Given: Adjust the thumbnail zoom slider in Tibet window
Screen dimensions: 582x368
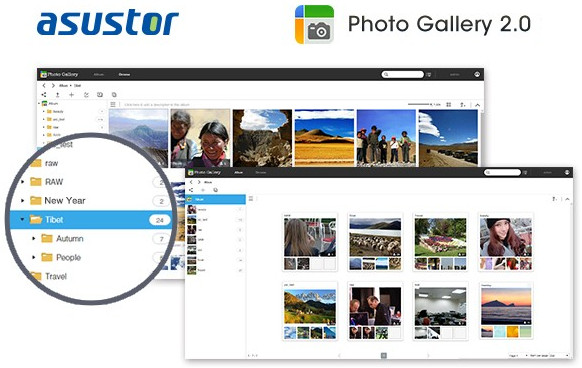Looking at the screenshot, I should [x=419, y=105].
